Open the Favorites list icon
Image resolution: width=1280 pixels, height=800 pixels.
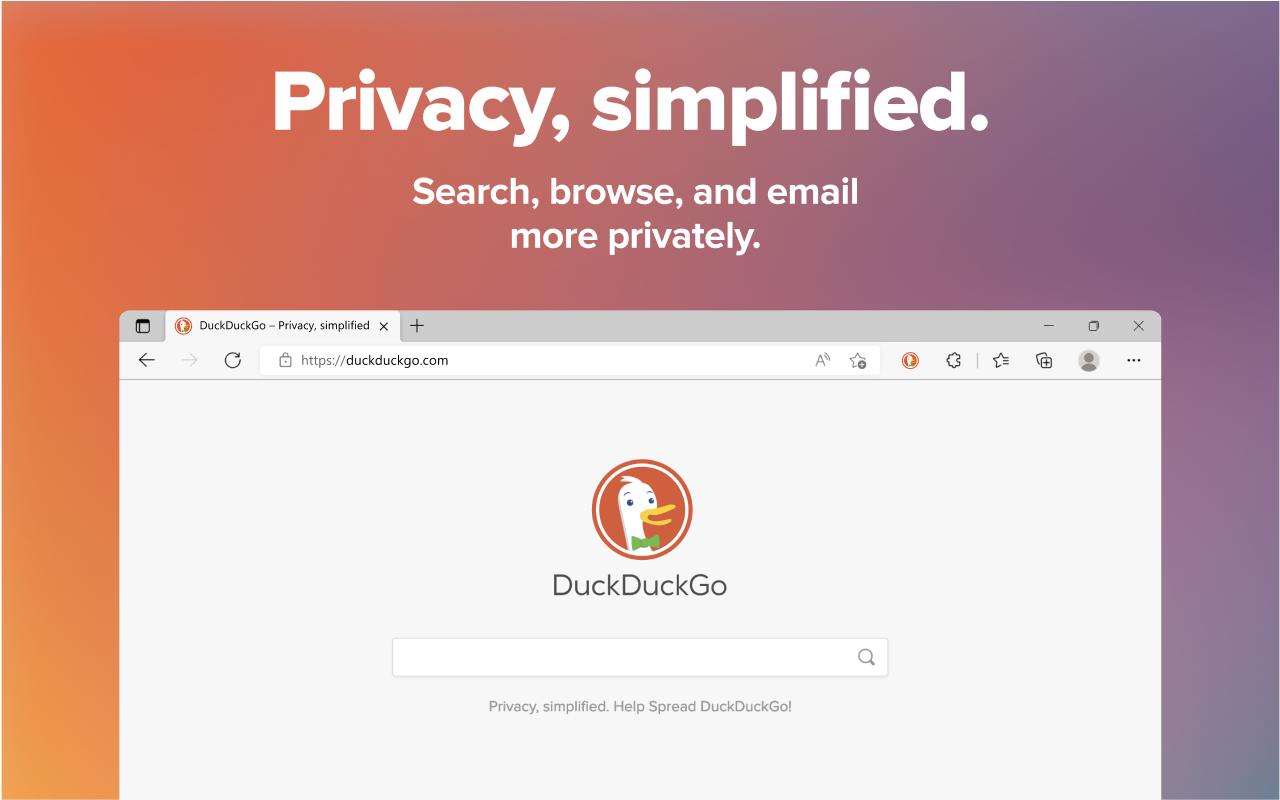click(1001, 360)
